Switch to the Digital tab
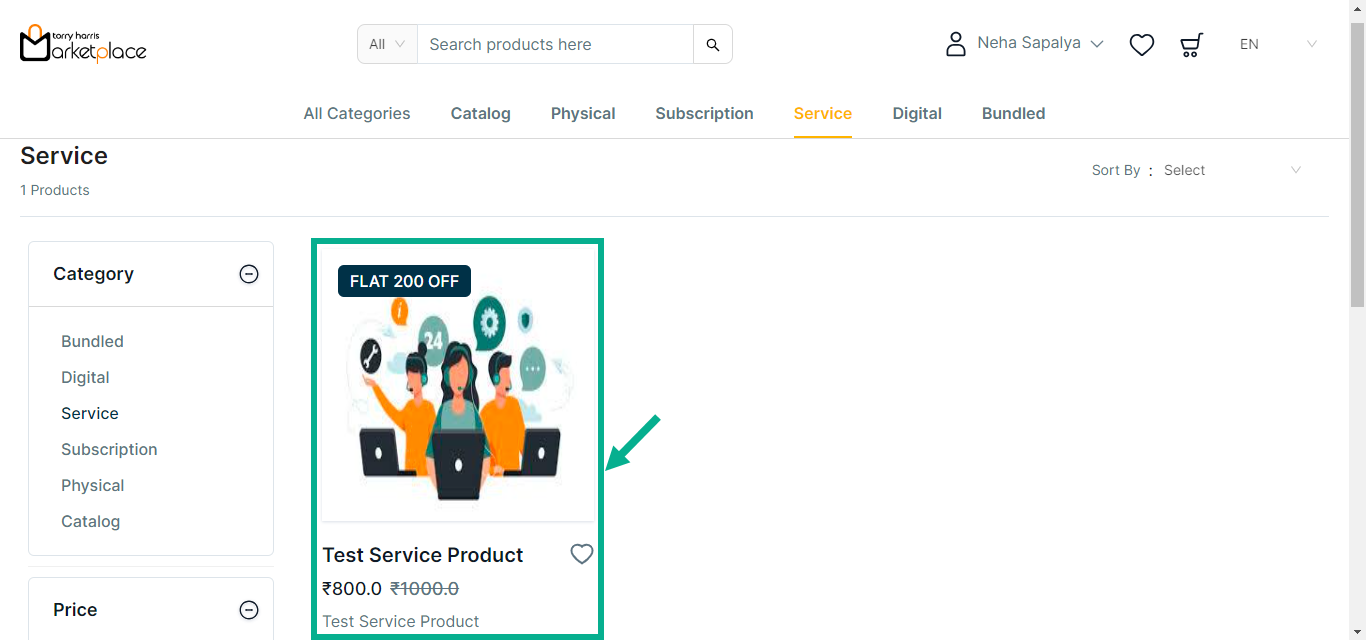Image resolution: width=1366 pixels, height=640 pixels. (917, 114)
